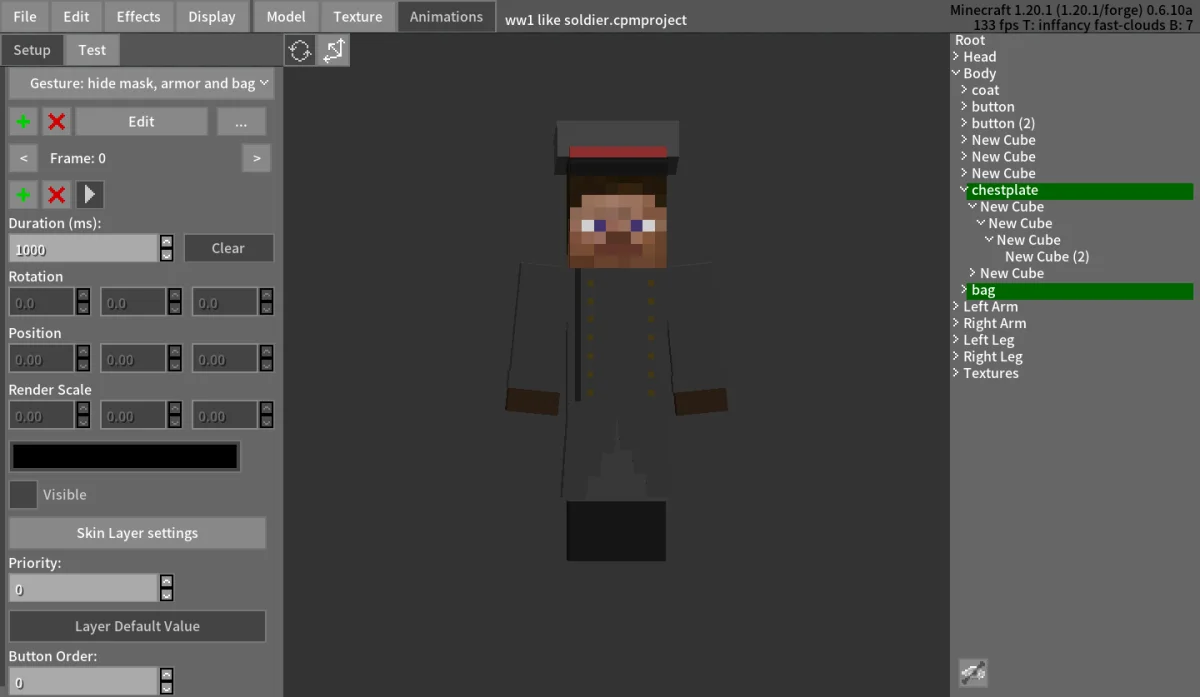The height and width of the screenshot is (697, 1200).
Task: Click the Priority input field
Action: coord(84,588)
